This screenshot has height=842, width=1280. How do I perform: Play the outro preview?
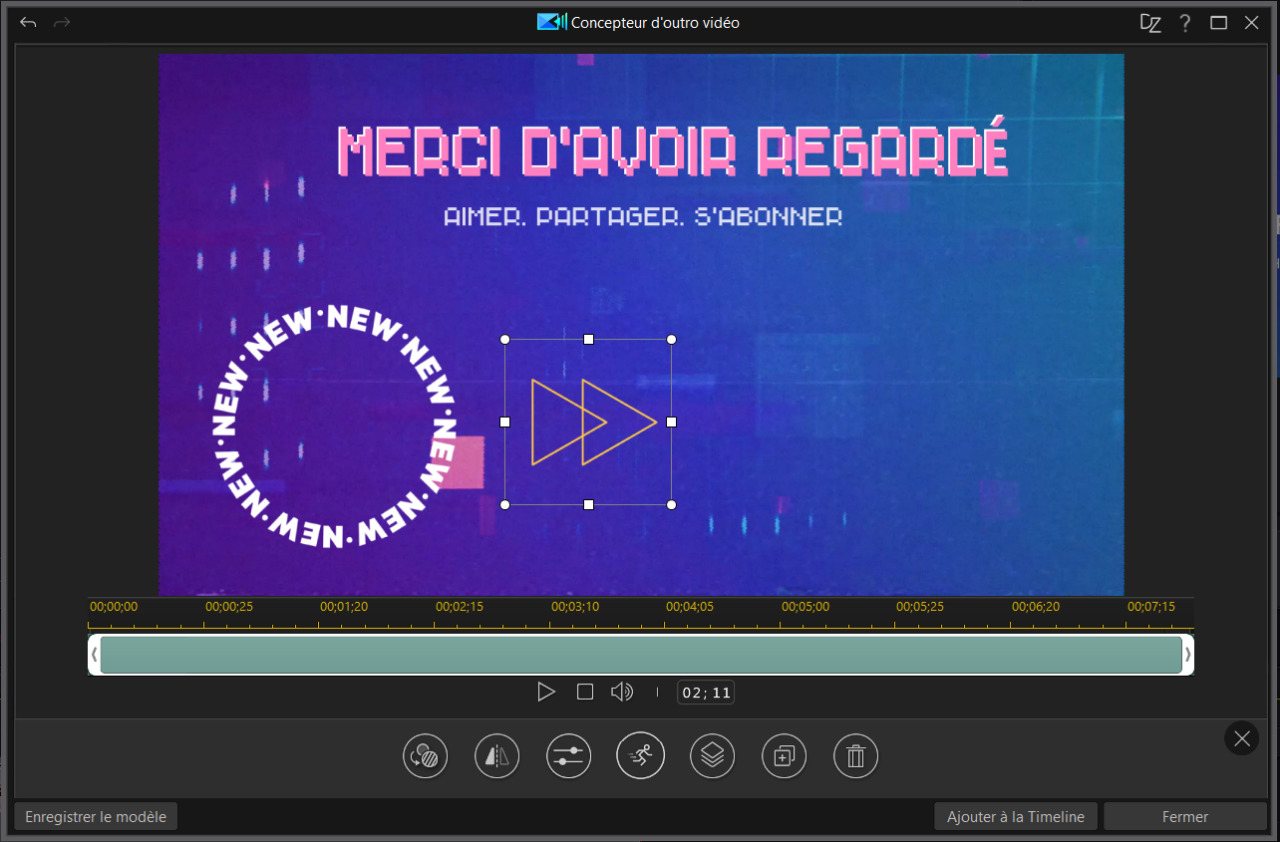coord(546,691)
